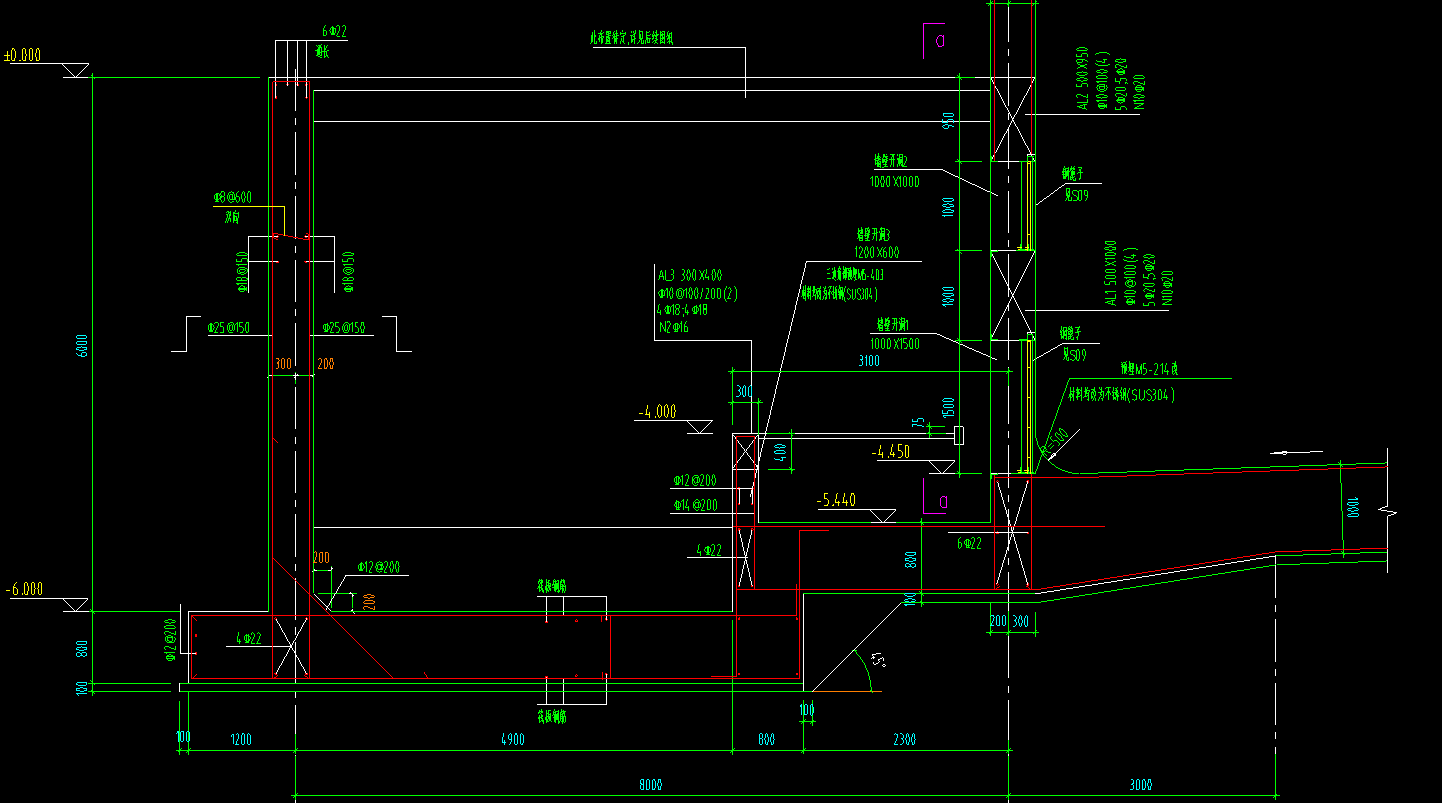Select the AL3 300X400 beam label
The image size is (1442, 803).
click(x=690, y=275)
